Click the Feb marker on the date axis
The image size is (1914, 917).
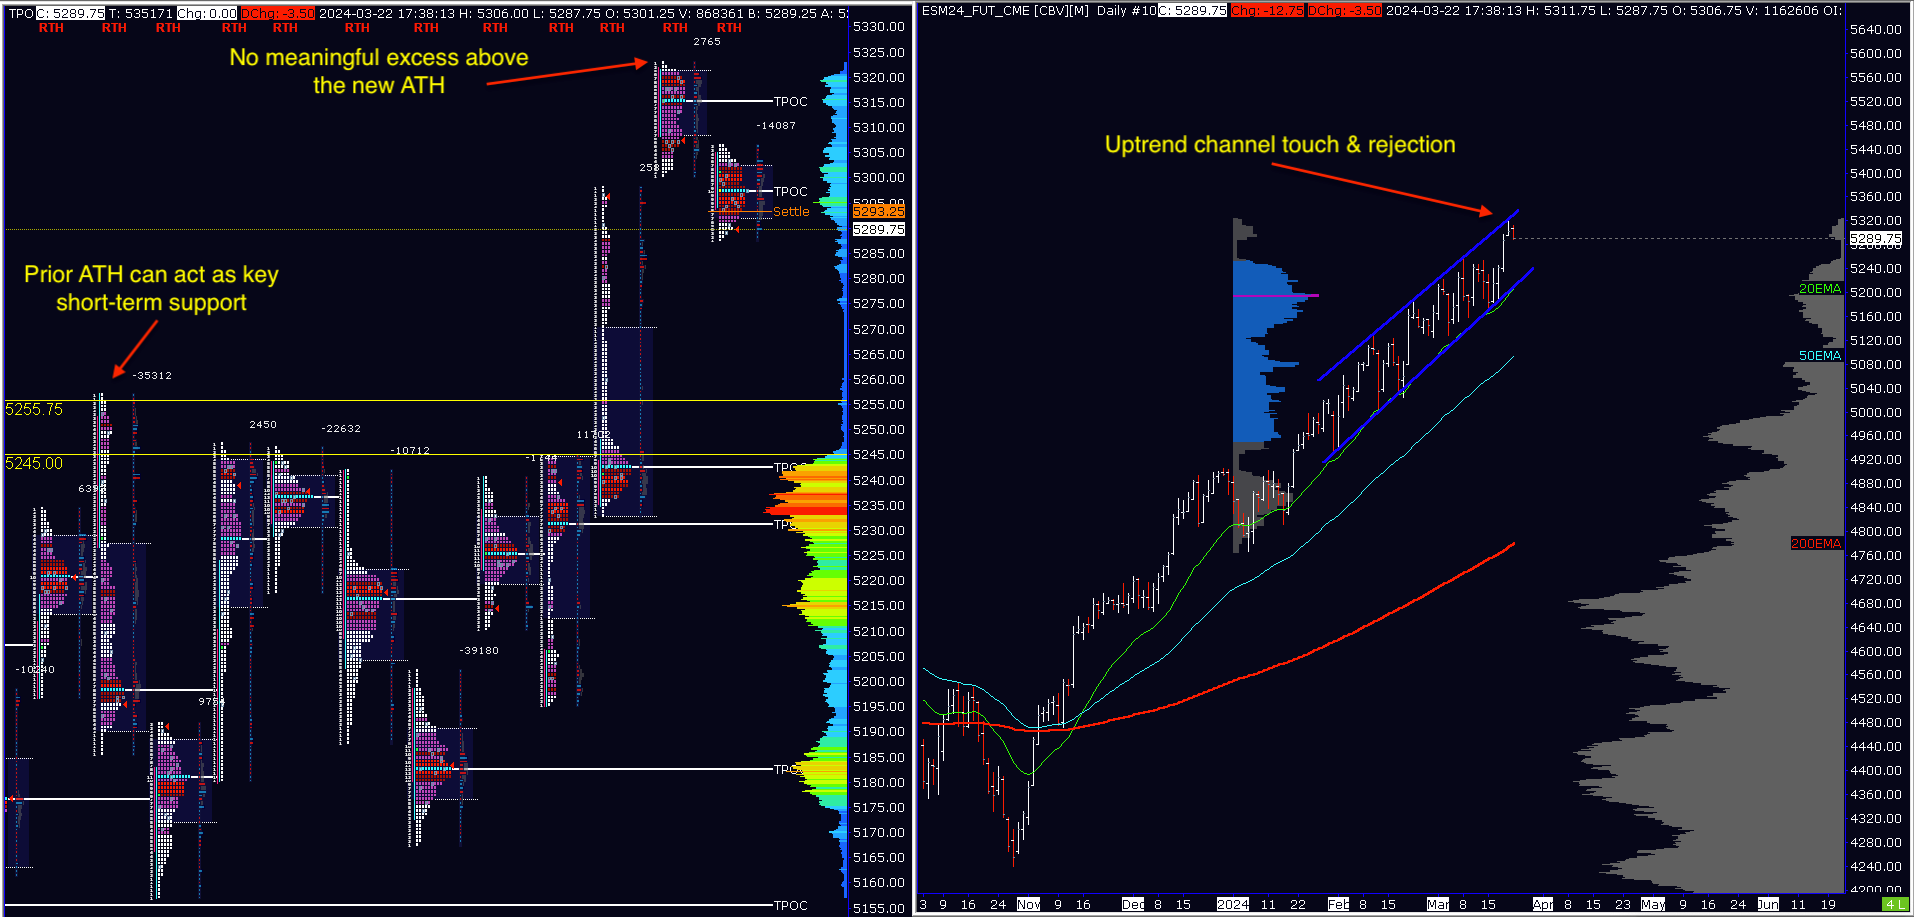1338,904
